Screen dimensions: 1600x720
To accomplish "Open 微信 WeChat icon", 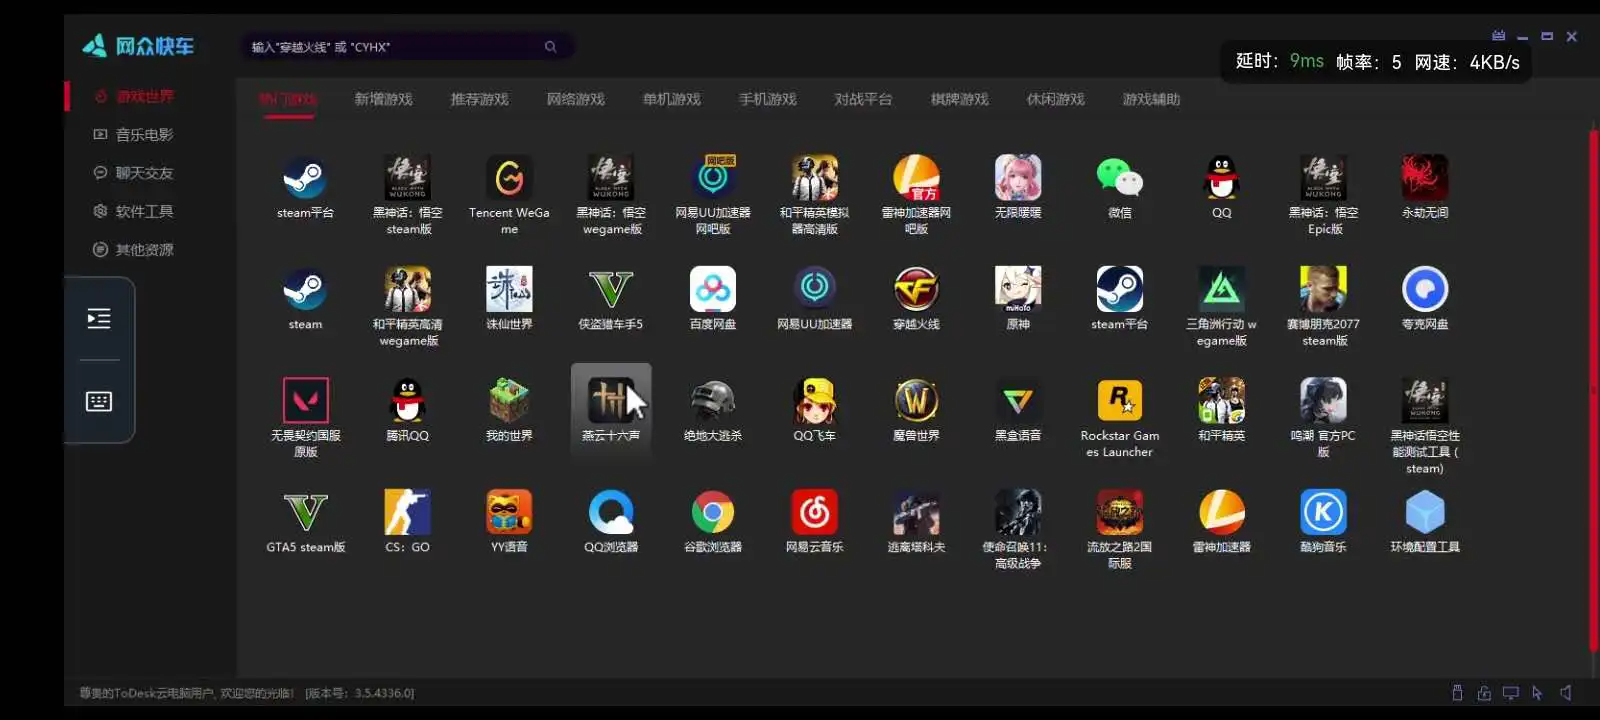I will pos(1120,178).
